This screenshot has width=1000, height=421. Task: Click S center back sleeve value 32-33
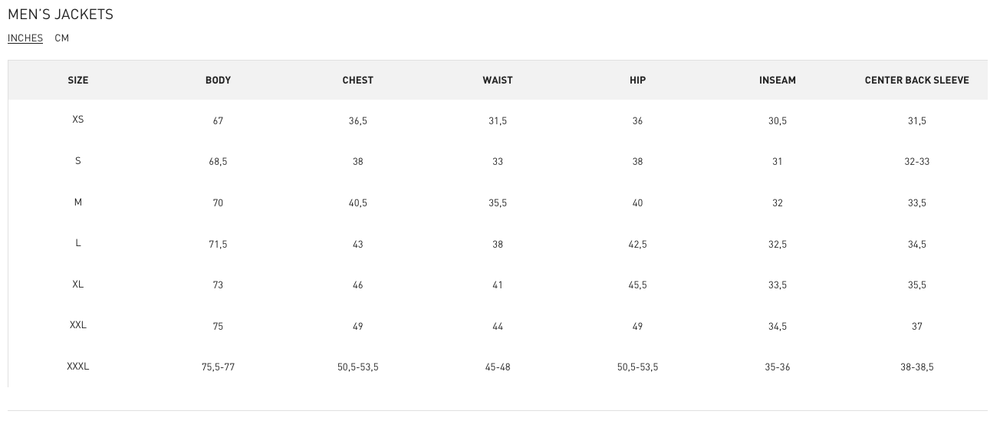point(917,162)
